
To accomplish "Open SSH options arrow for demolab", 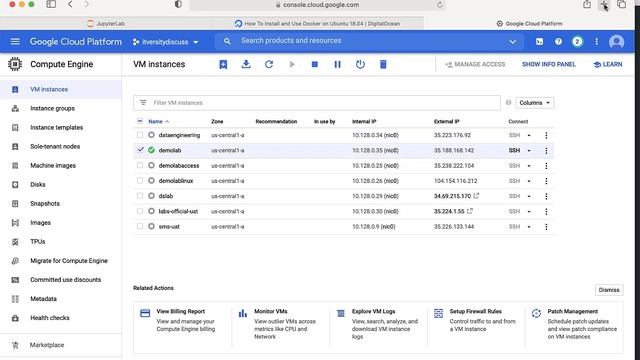I will 529,151.
